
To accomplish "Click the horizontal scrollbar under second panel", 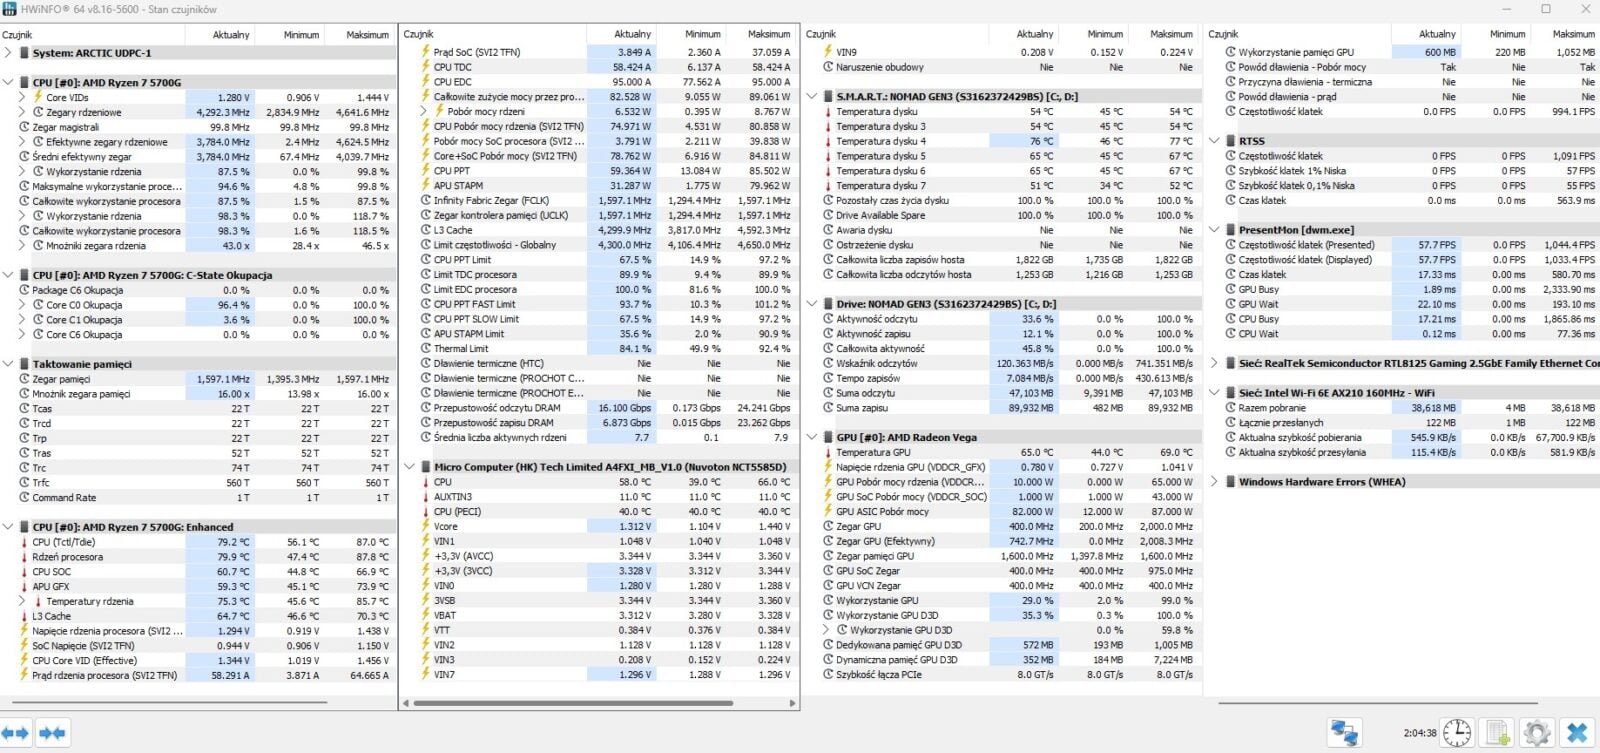I will point(600,704).
